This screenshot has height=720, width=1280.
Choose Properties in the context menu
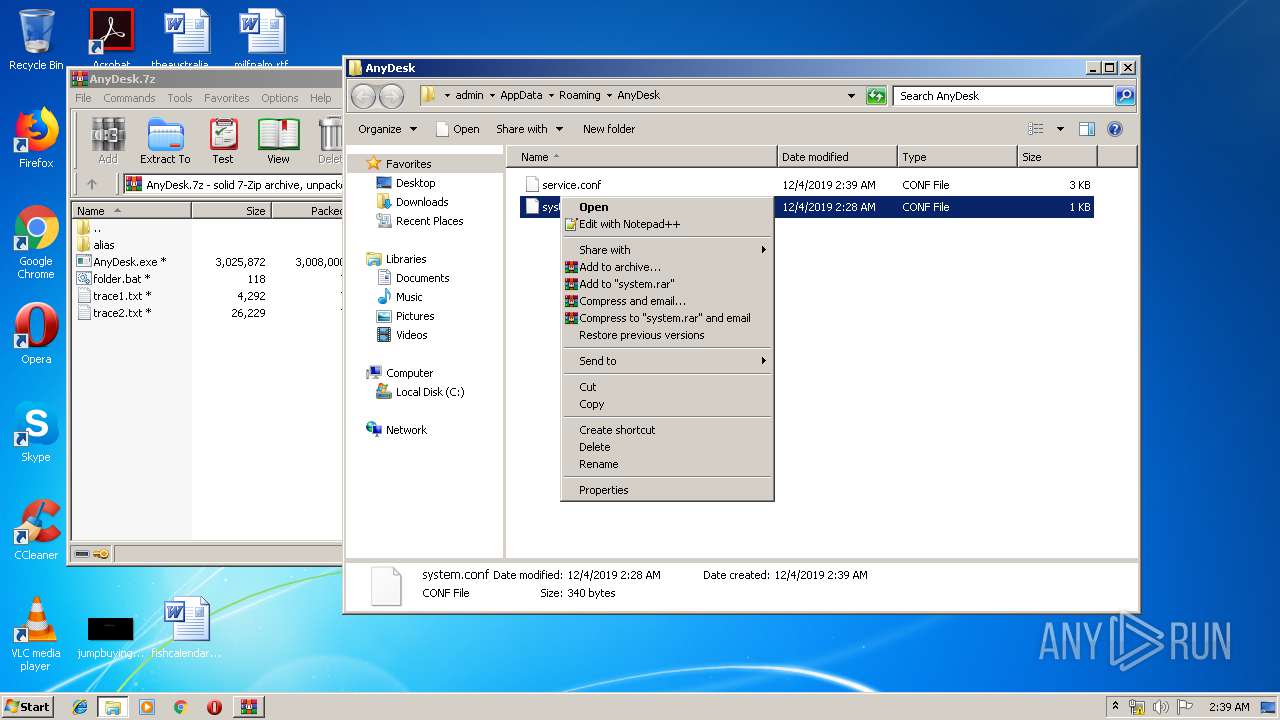(667, 490)
